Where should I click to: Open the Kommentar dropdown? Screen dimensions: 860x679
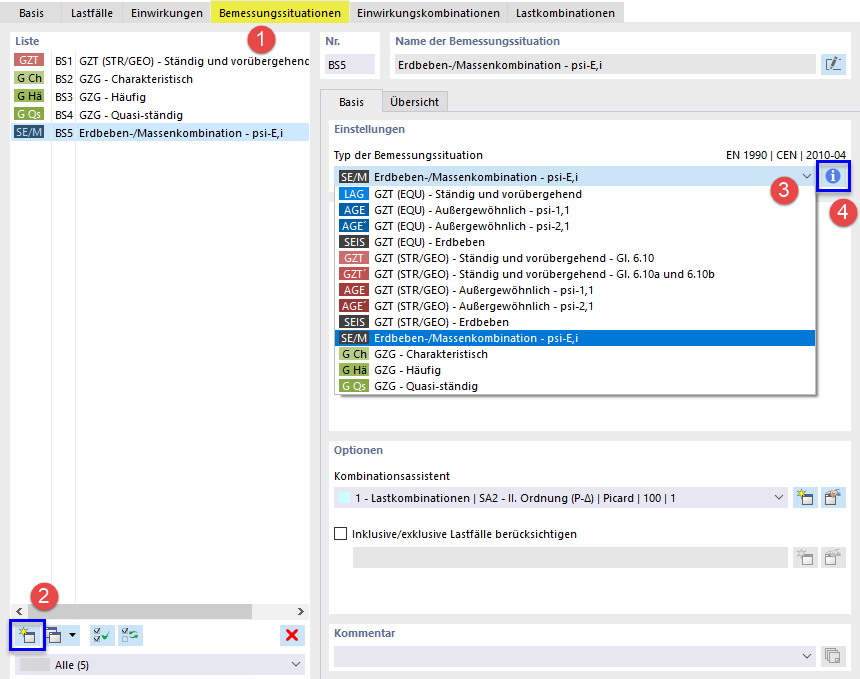[x=806, y=656]
